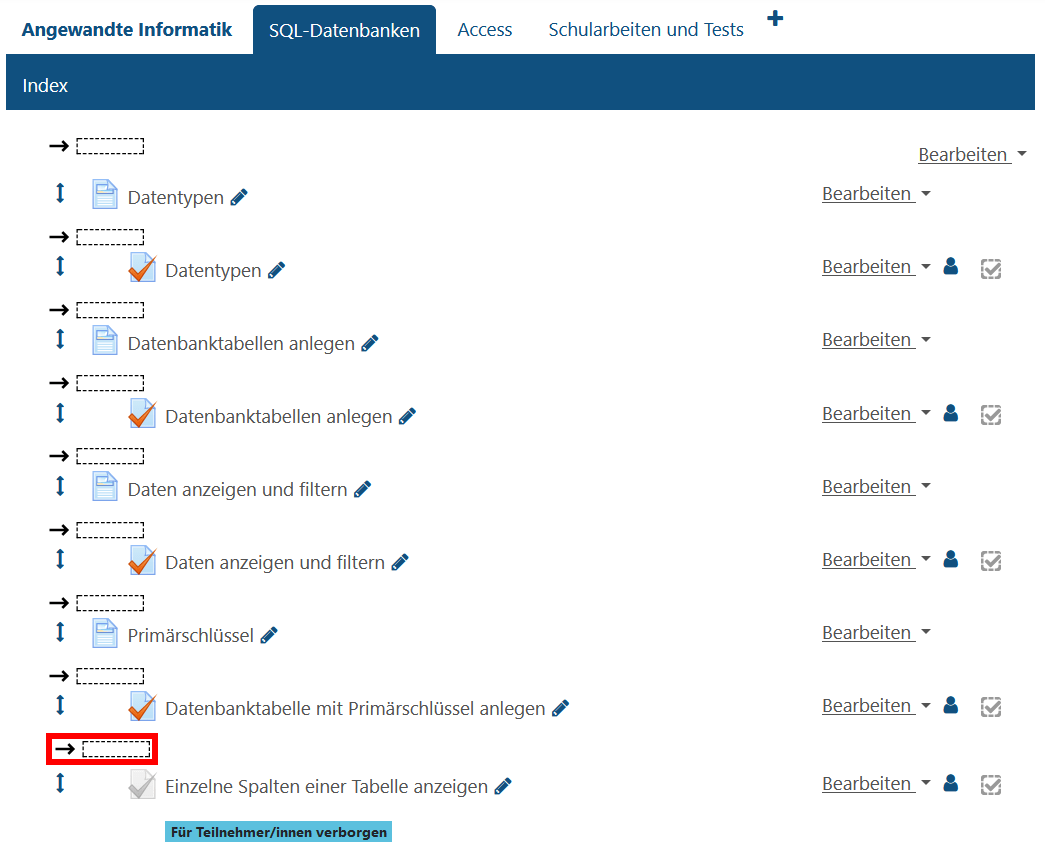Click edit-title pencil beside Datenbanktabellen anlegen page
The image size is (1045, 850).
[370, 343]
